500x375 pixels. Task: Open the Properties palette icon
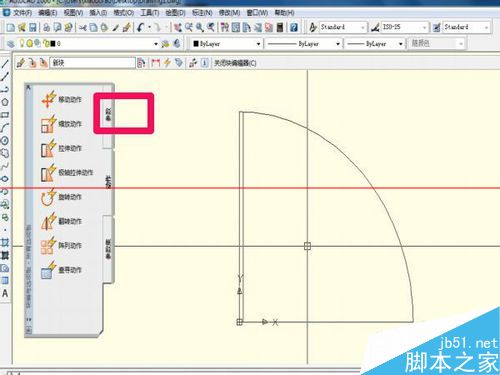tap(225, 27)
